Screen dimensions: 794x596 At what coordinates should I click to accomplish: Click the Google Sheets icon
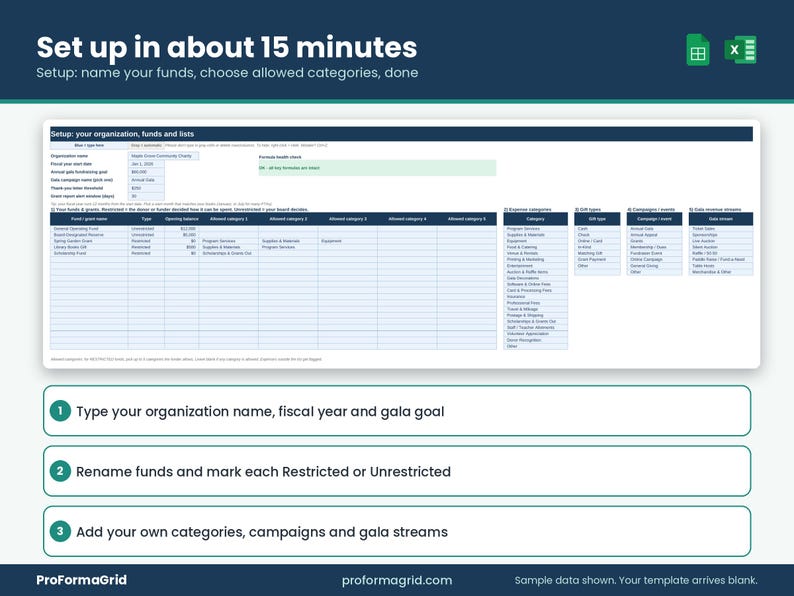697,50
